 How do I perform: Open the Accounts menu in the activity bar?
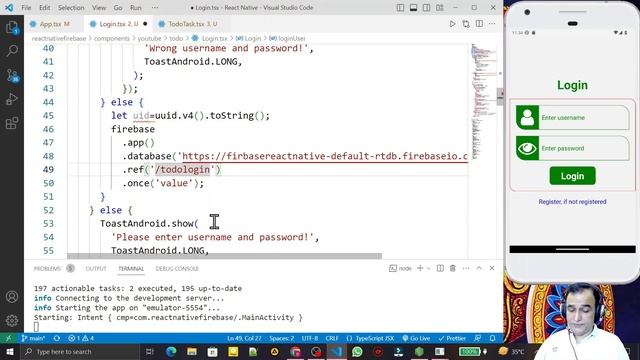coord(12,297)
